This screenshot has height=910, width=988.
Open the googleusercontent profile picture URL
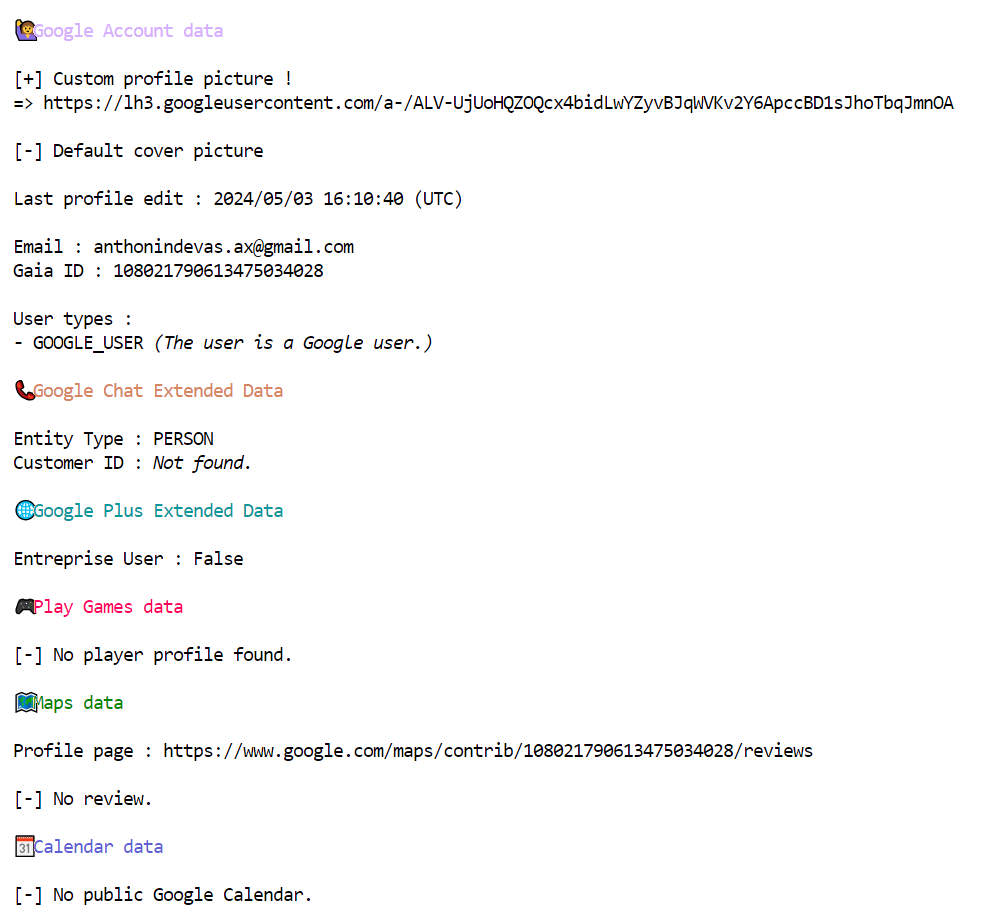[498, 103]
